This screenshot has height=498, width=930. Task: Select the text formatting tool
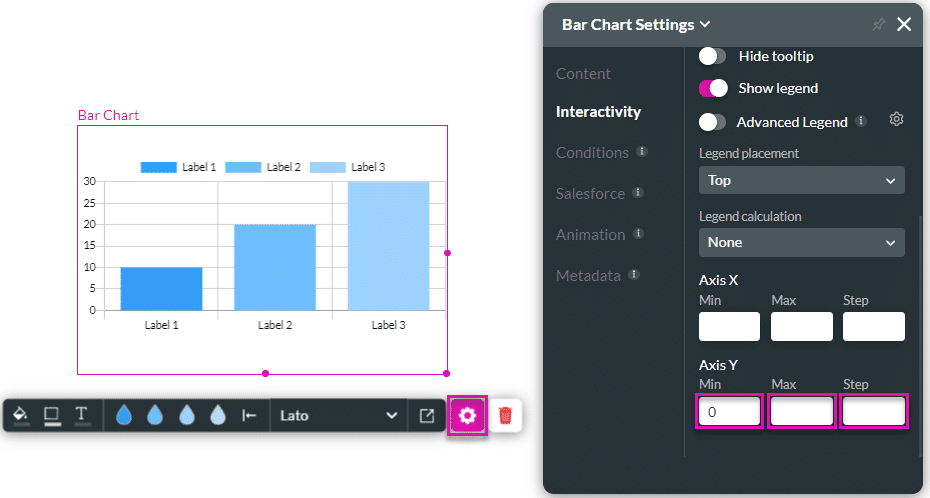[x=82, y=415]
